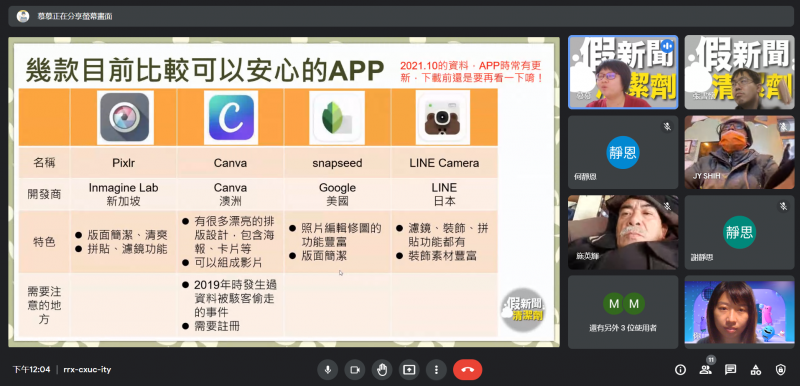800x386 pixels.
Task: Click the LINE Camera bear icon on slide
Action: coord(443,117)
